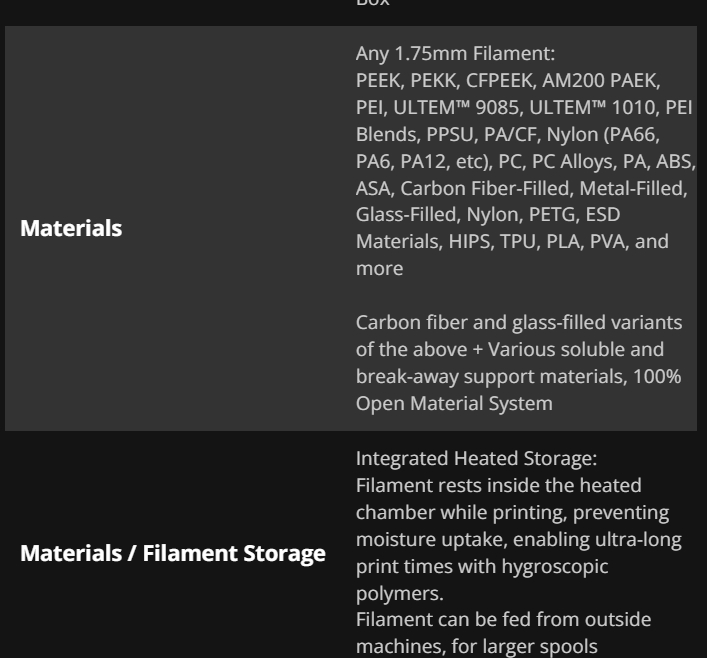Click the 'Blends, PPSU, PA/CF, Nylon (PA66' line
Image resolution: width=707 pixels, height=658 pixels.
508,134
